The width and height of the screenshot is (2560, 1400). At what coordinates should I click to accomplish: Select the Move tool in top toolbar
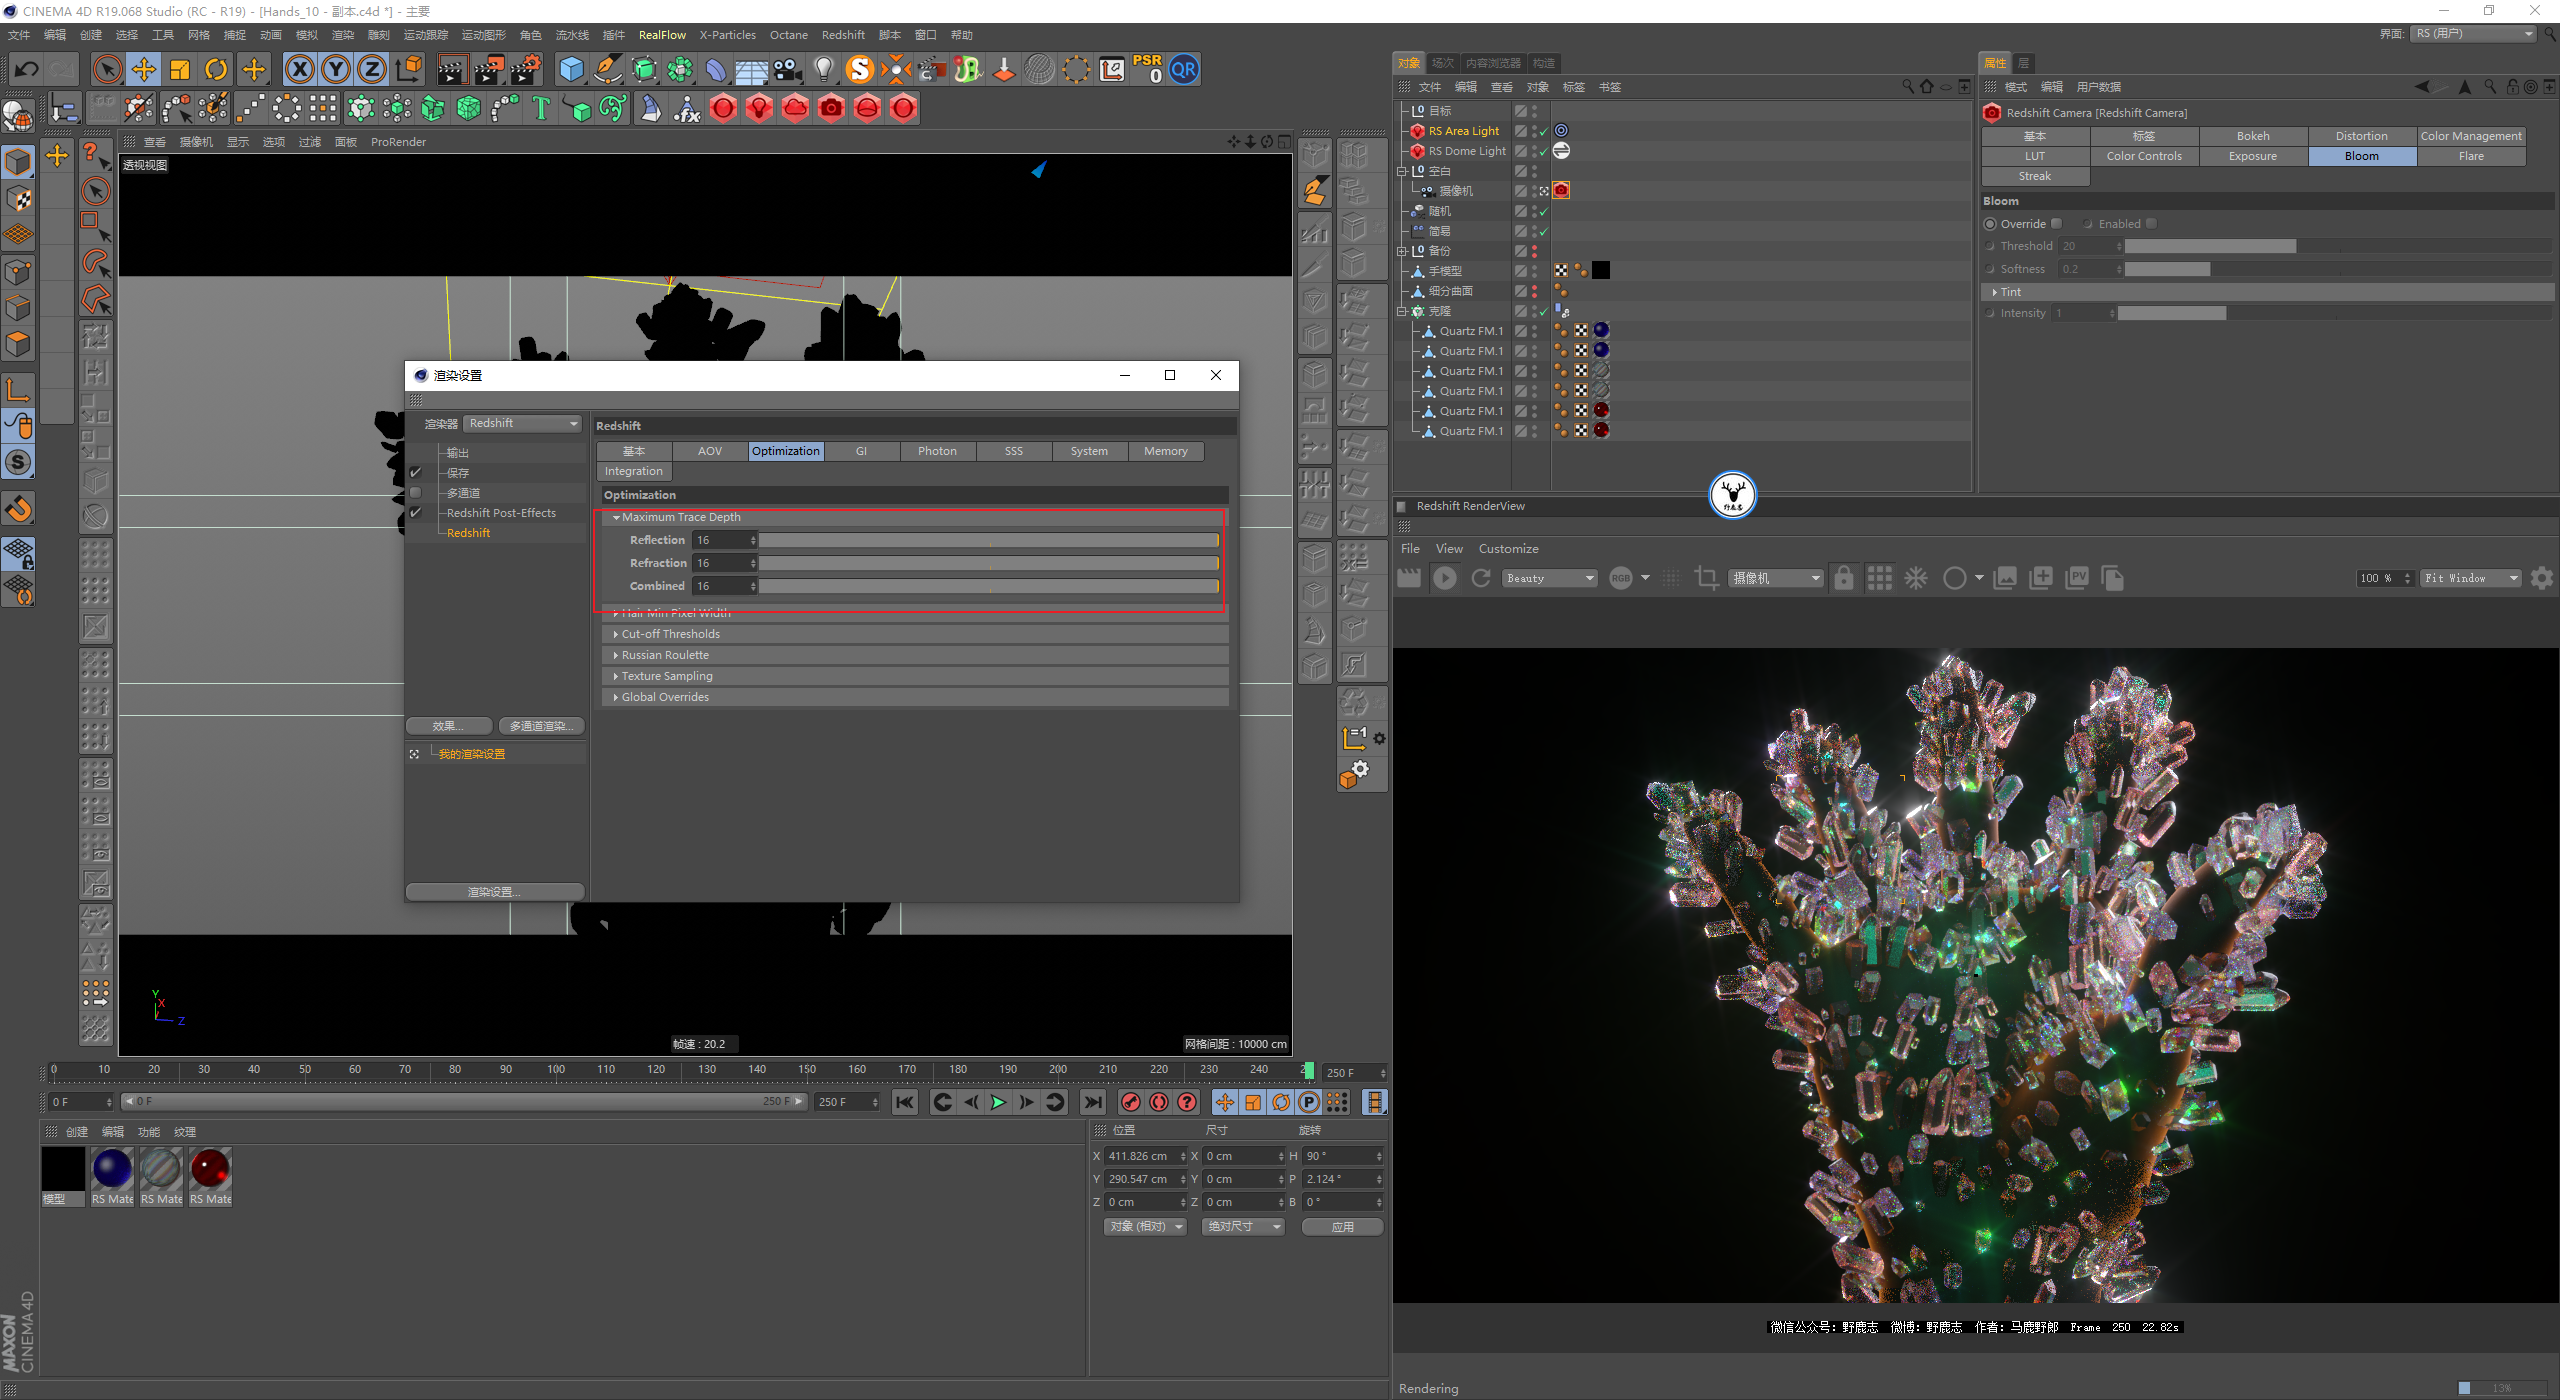pos(144,69)
